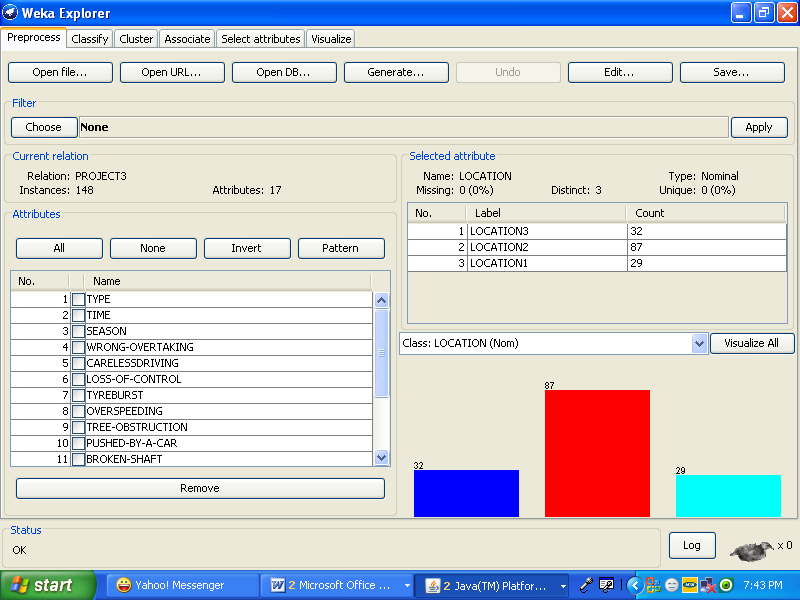The image size is (800, 600).
Task: Click the attribute list scroll-down arrow
Action: point(381,457)
